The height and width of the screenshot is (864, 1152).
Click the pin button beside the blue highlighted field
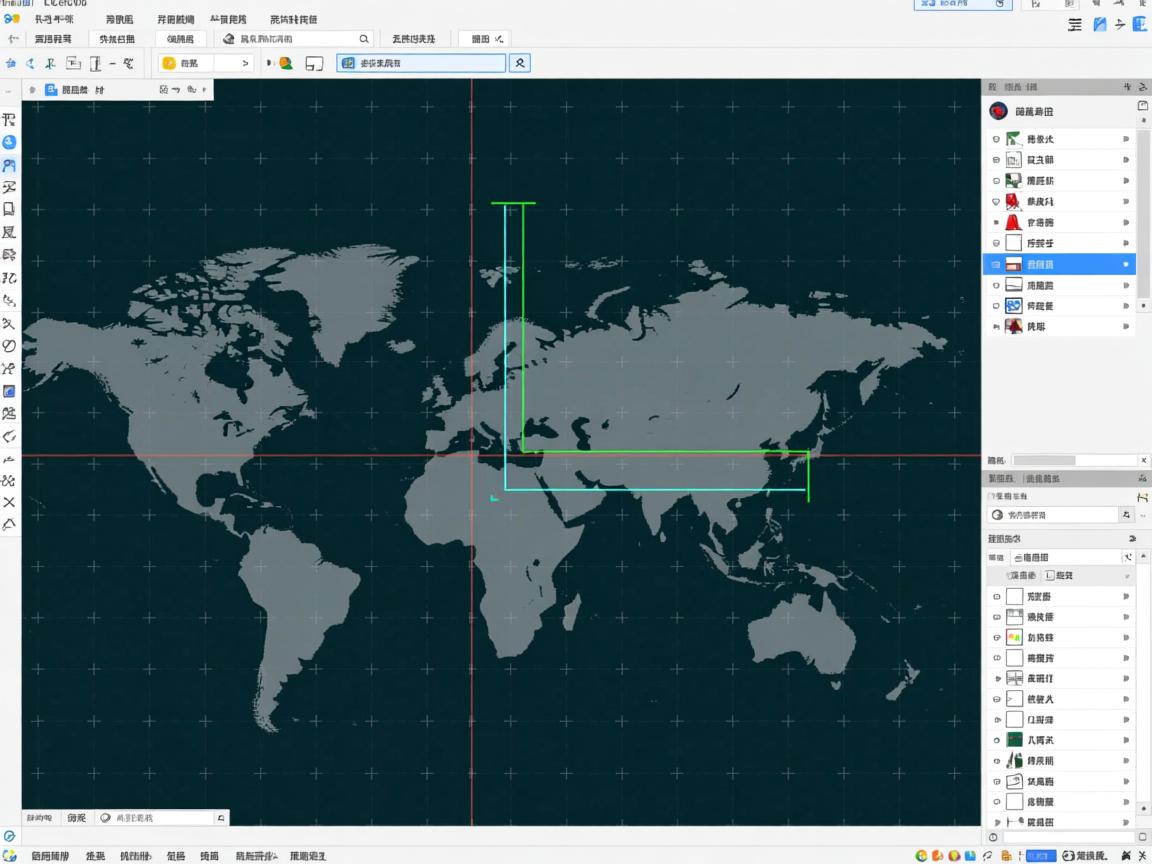[x=520, y=63]
